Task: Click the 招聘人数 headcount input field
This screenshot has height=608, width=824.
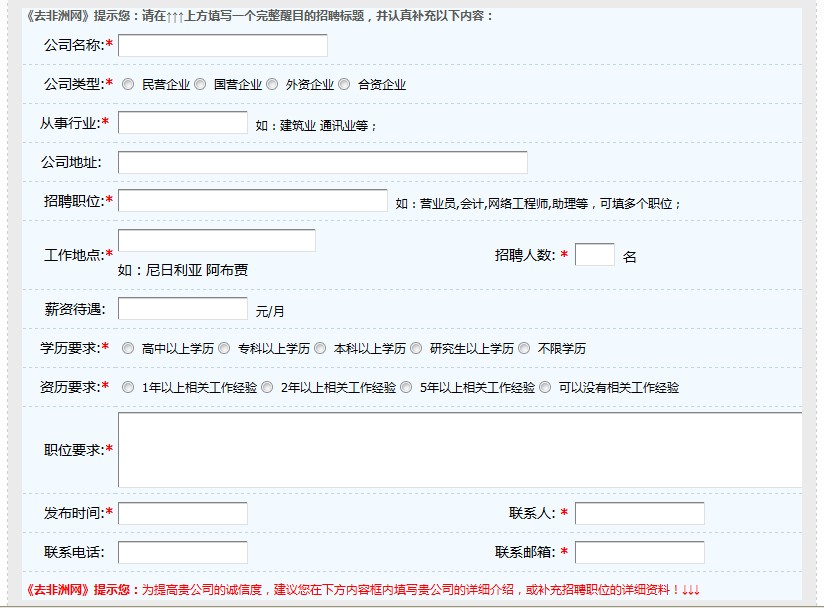Action: pos(594,254)
